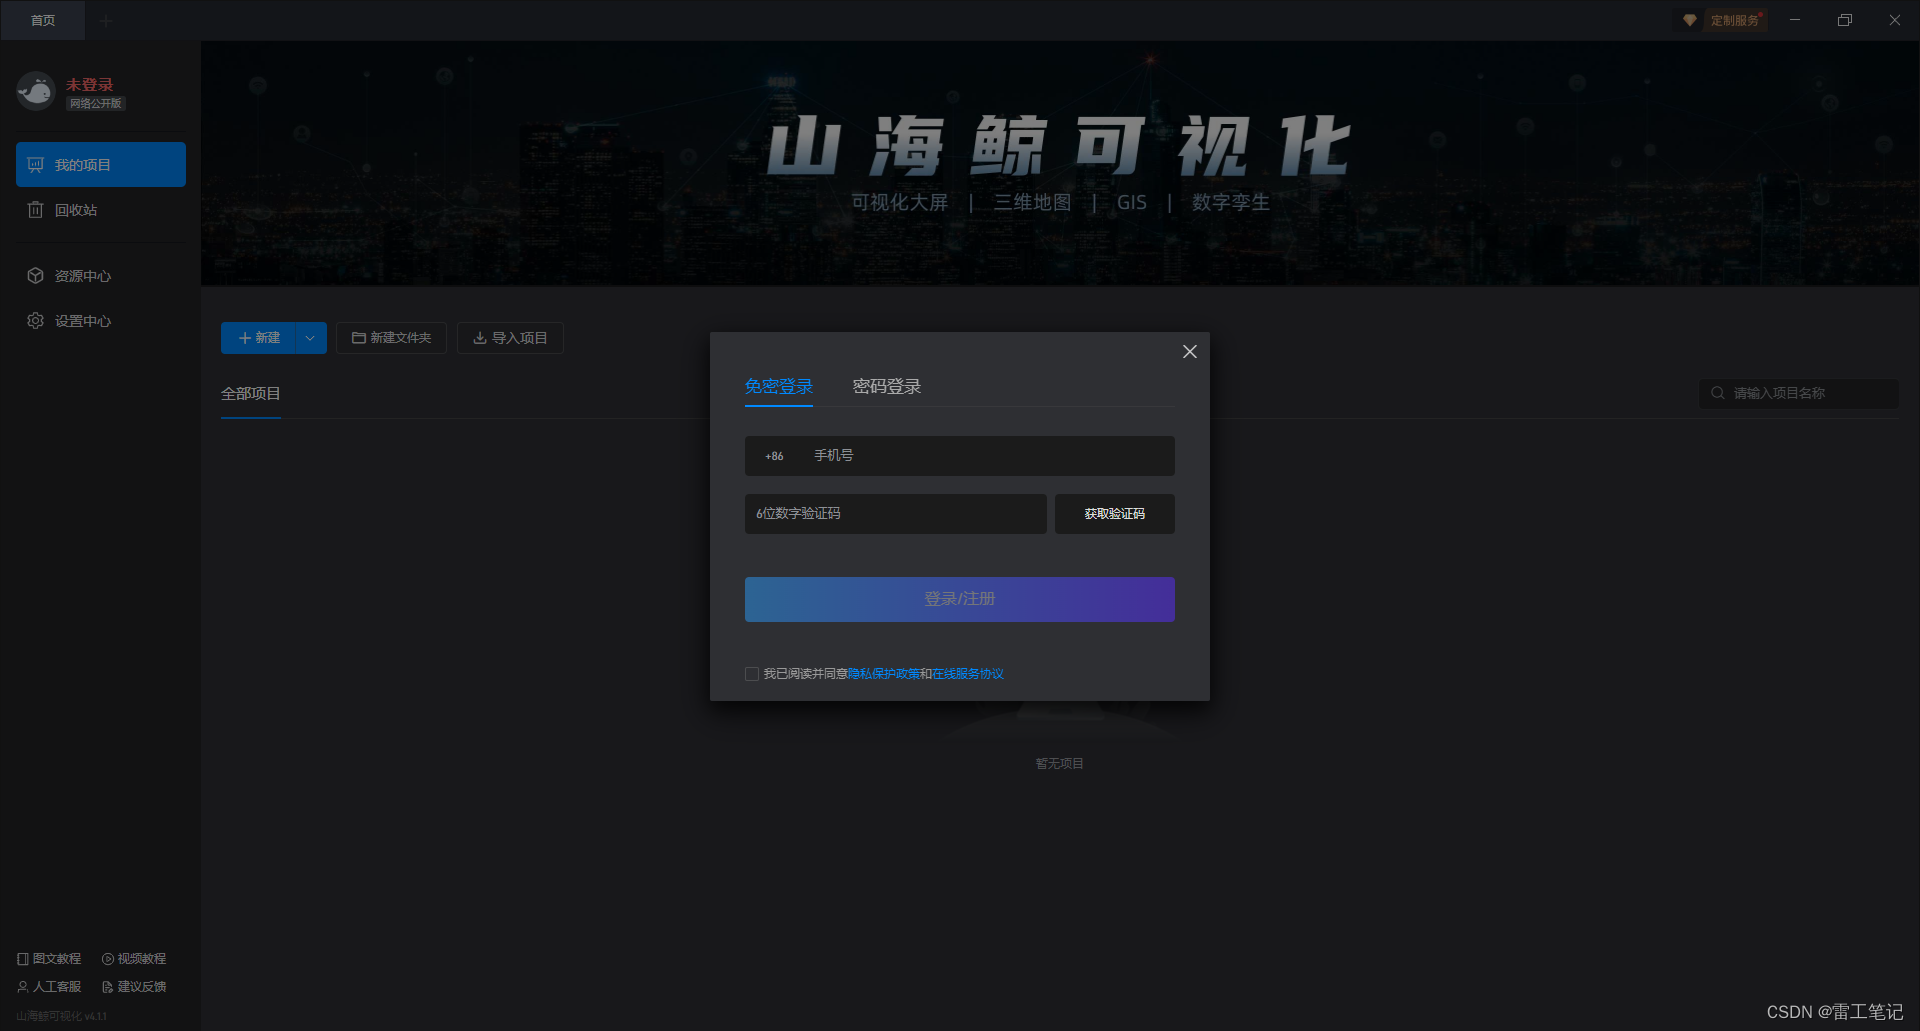Click the +86 country code
The image size is (1920, 1031).
point(774,456)
